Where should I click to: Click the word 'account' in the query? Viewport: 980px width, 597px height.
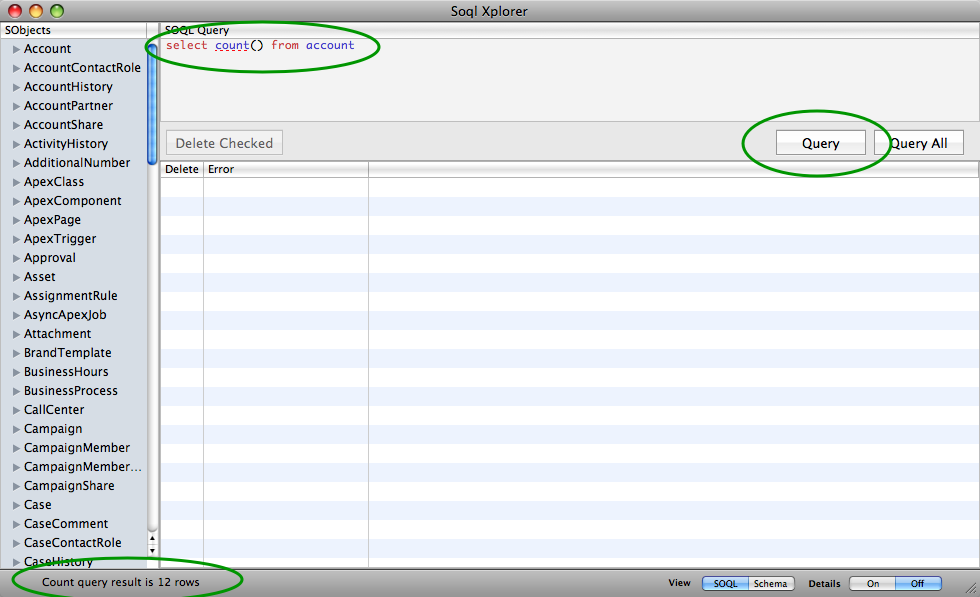(330, 45)
